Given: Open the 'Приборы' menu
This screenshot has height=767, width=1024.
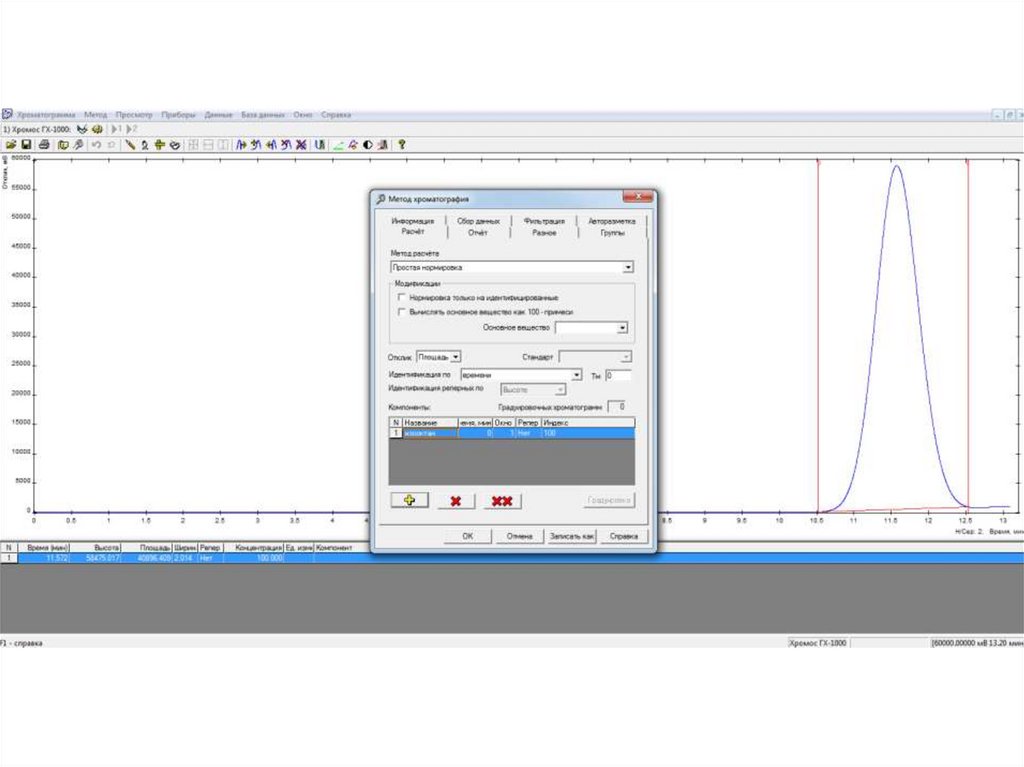Looking at the screenshot, I should click(x=179, y=115).
